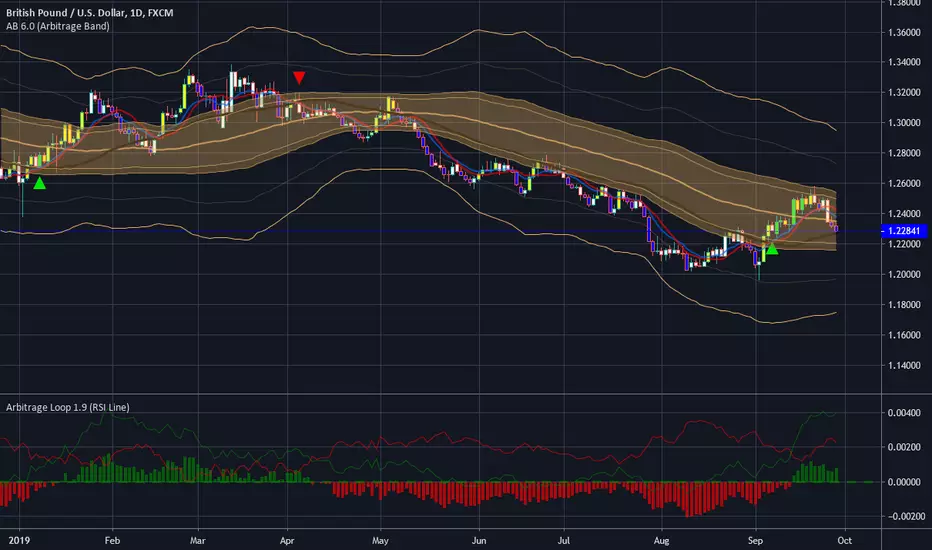This screenshot has height=550, width=932.
Task: Click the 0.00400 oscillator axis label
Action: point(904,413)
